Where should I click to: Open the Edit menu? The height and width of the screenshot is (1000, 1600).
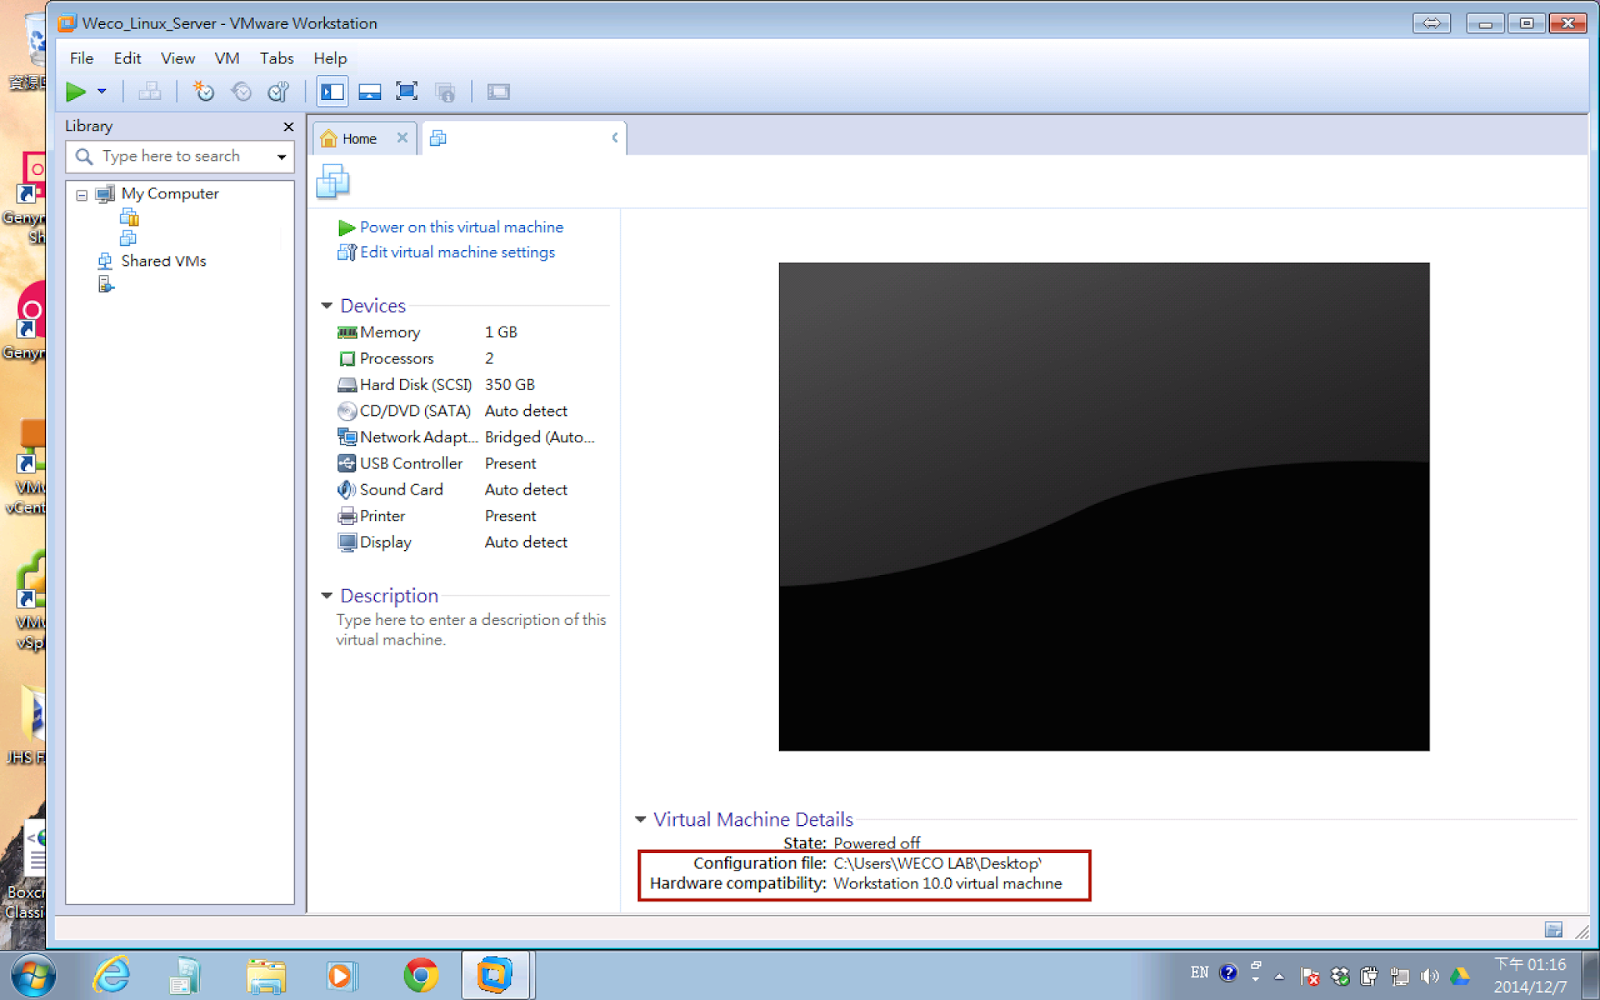127,58
